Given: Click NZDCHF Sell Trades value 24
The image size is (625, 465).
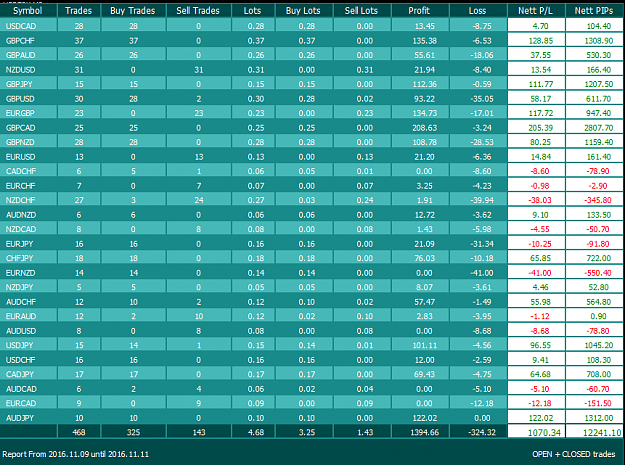Looking at the screenshot, I should [199, 200].
